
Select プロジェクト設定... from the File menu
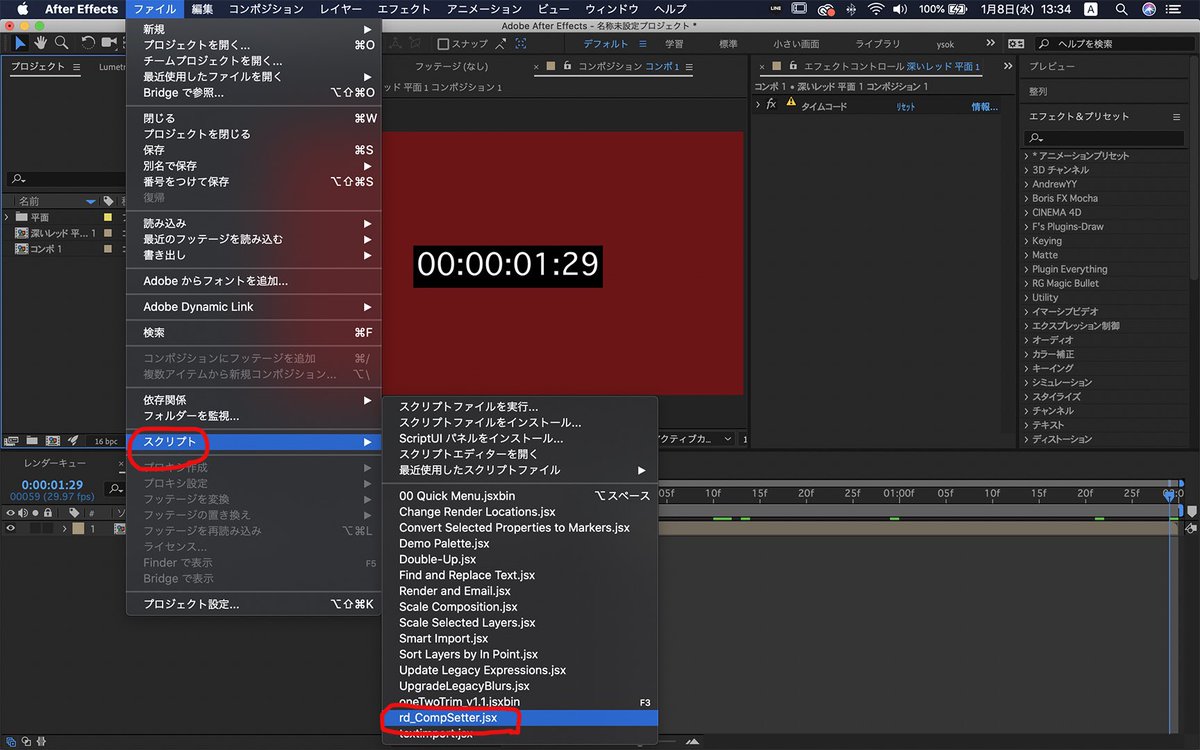point(254,604)
